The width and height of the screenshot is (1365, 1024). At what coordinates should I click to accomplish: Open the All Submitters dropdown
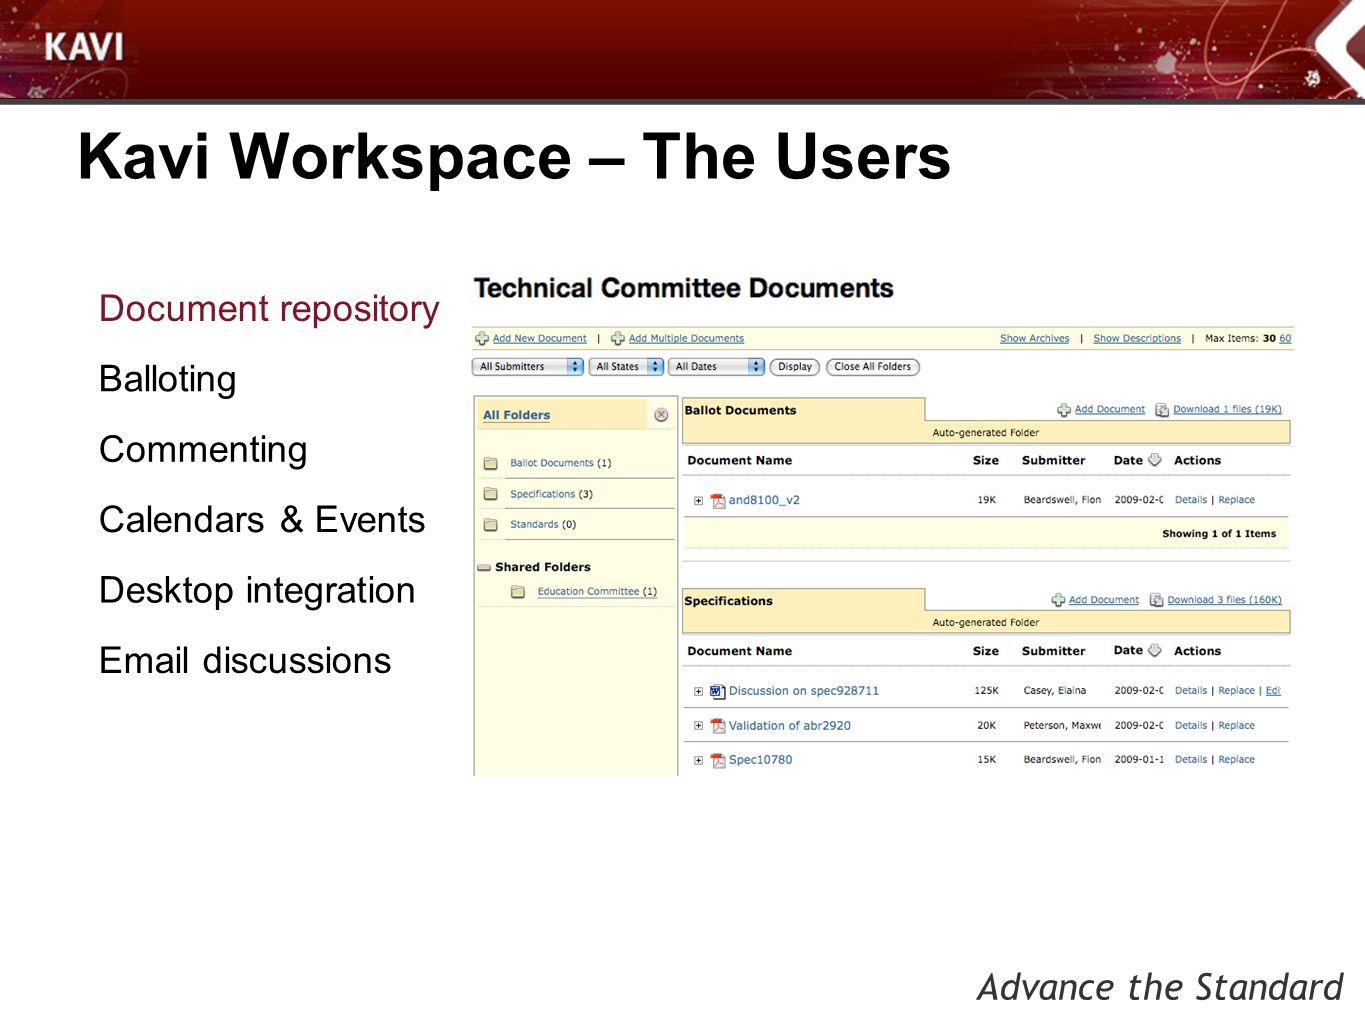[527, 367]
